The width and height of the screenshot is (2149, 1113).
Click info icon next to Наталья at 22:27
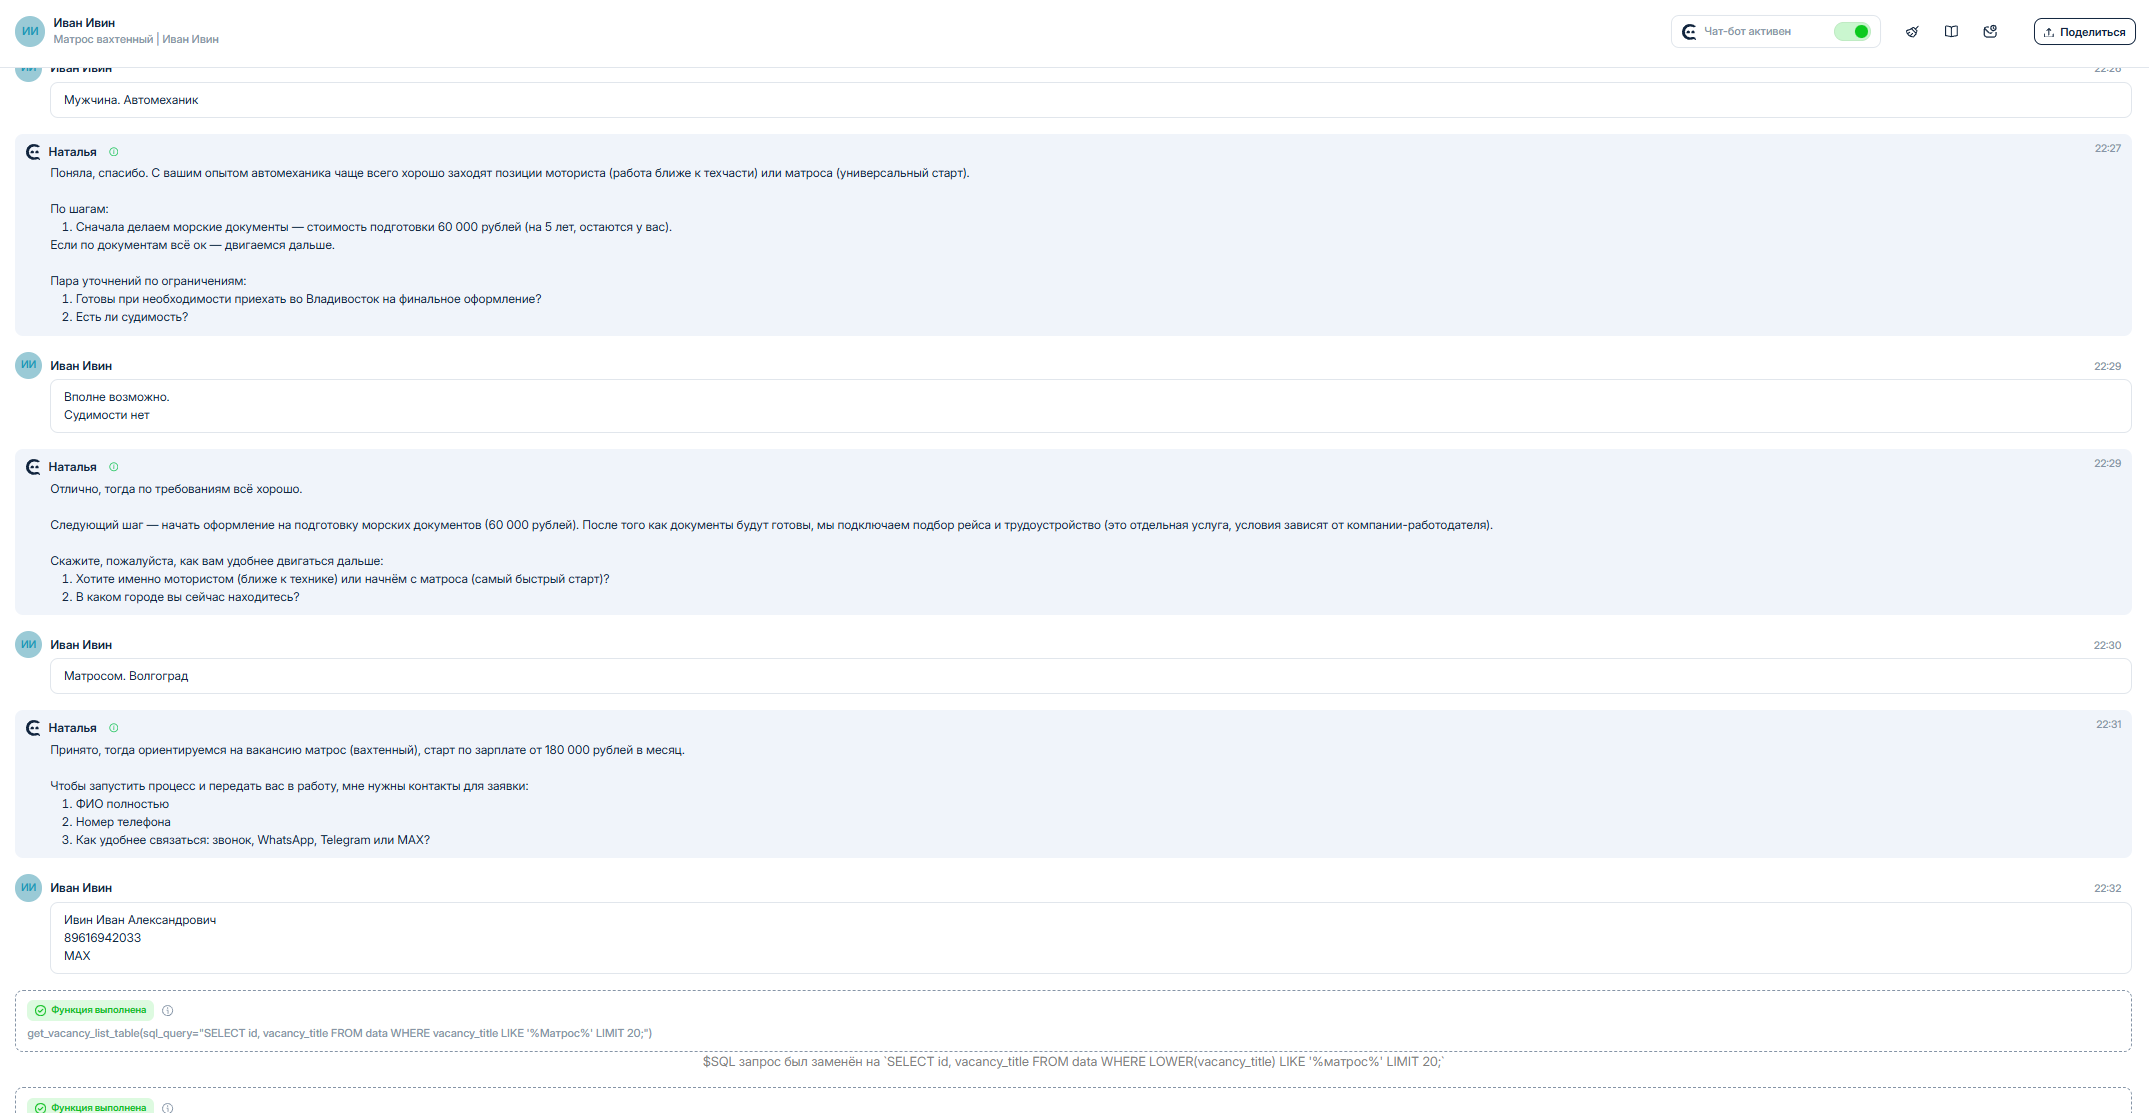pyautogui.click(x=114, y=152)
